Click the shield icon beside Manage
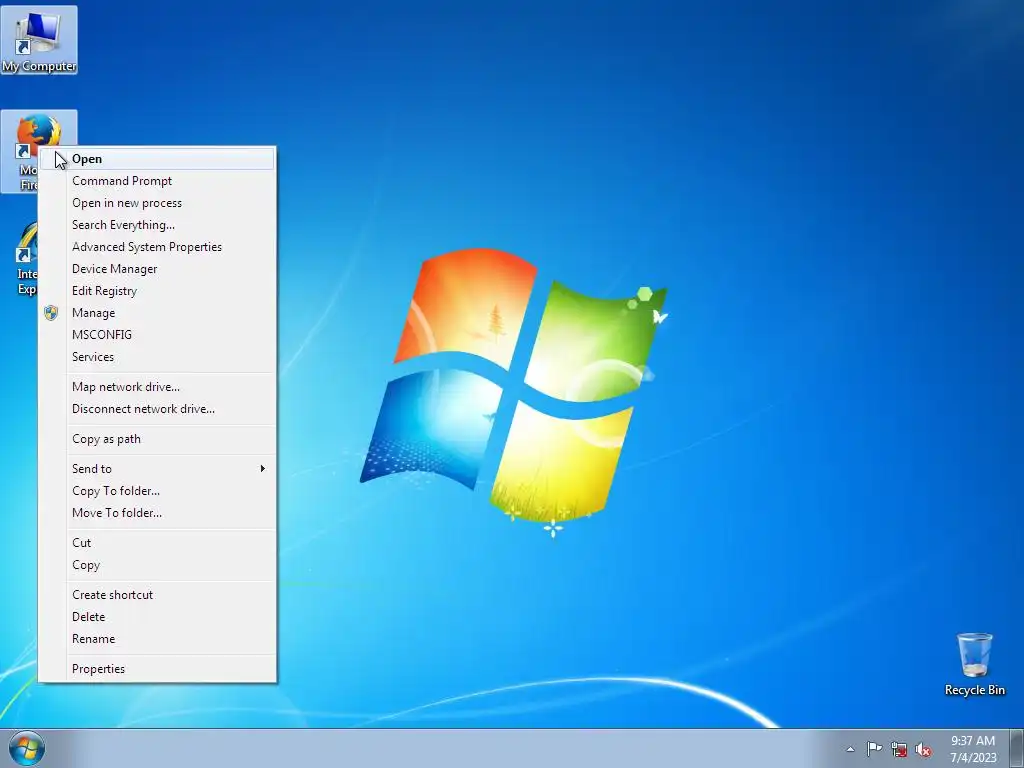The image size is (1024, 768). 51,313
